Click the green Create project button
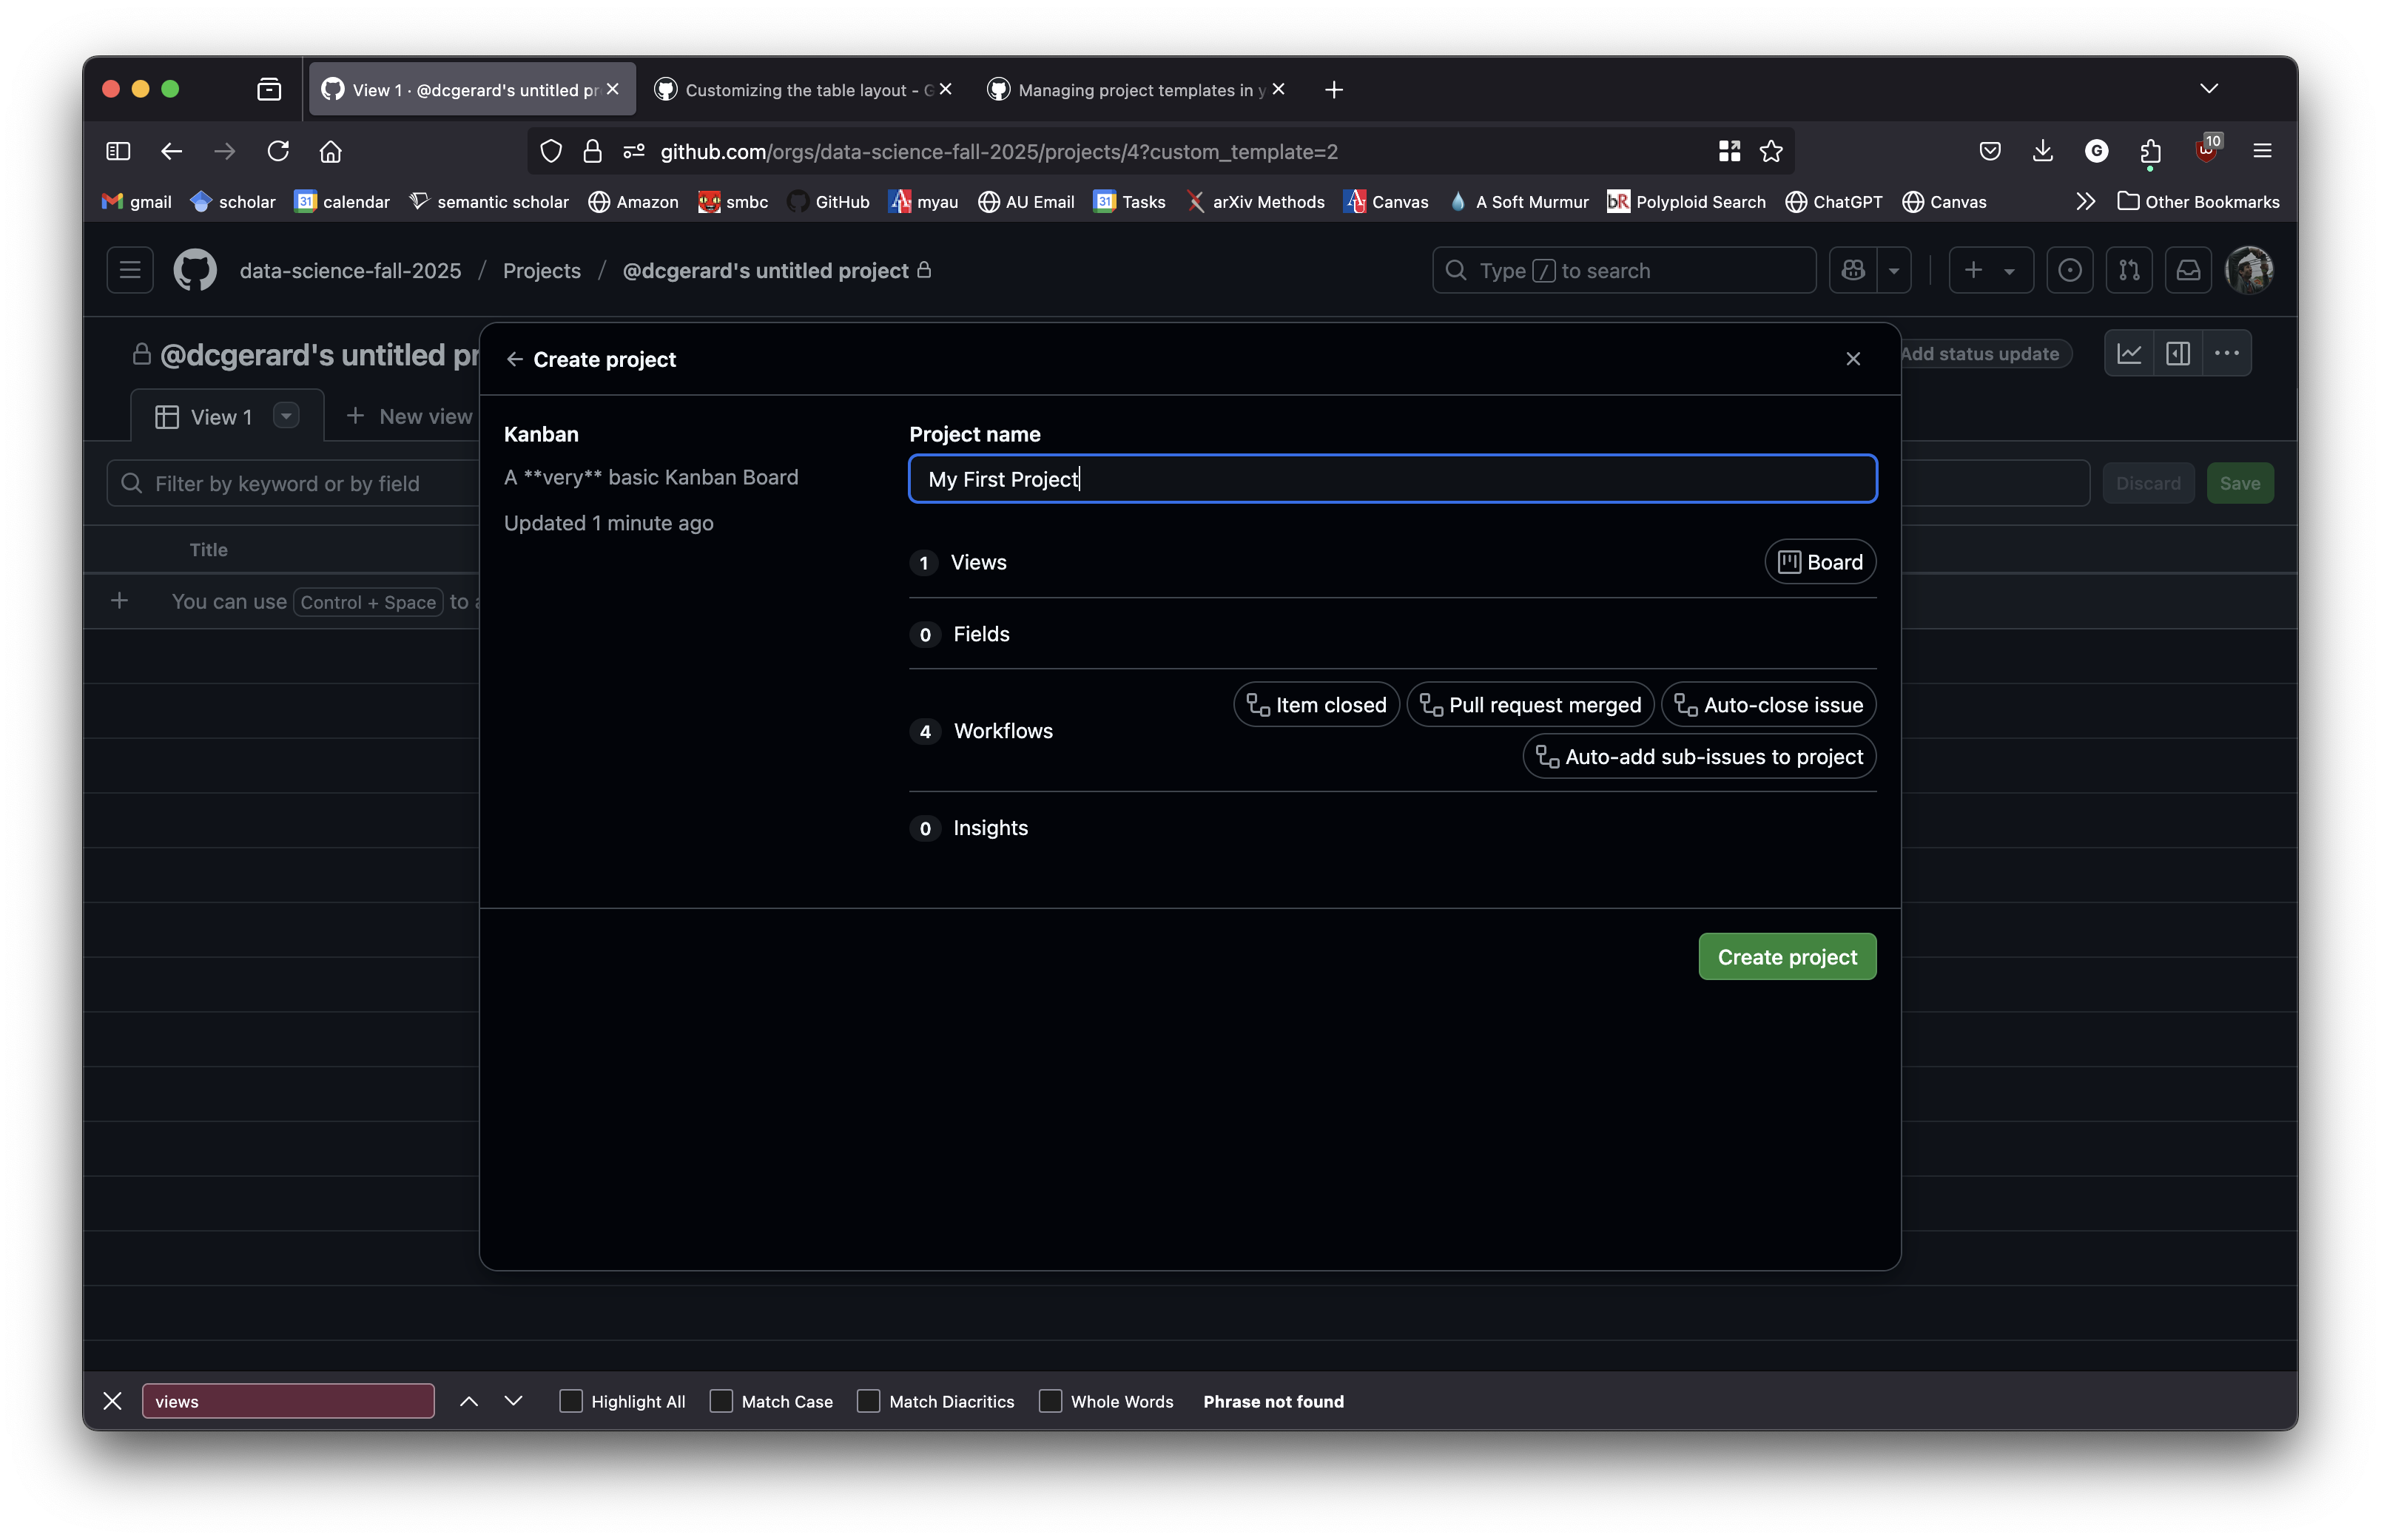This screenshot has width=2381, height=1540. [x=1786, y=956]
